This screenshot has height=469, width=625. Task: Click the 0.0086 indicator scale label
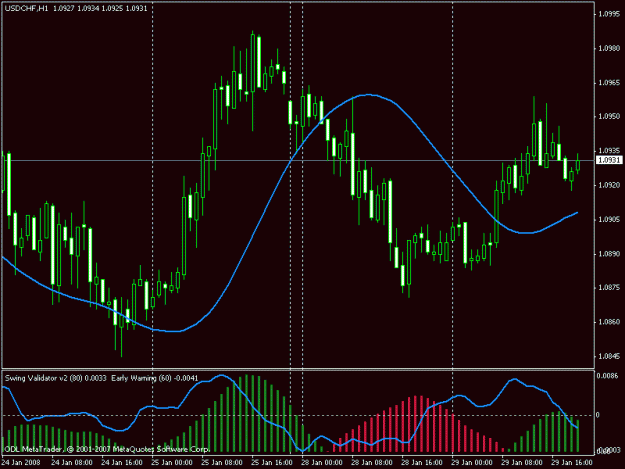[x=607, y=376]
